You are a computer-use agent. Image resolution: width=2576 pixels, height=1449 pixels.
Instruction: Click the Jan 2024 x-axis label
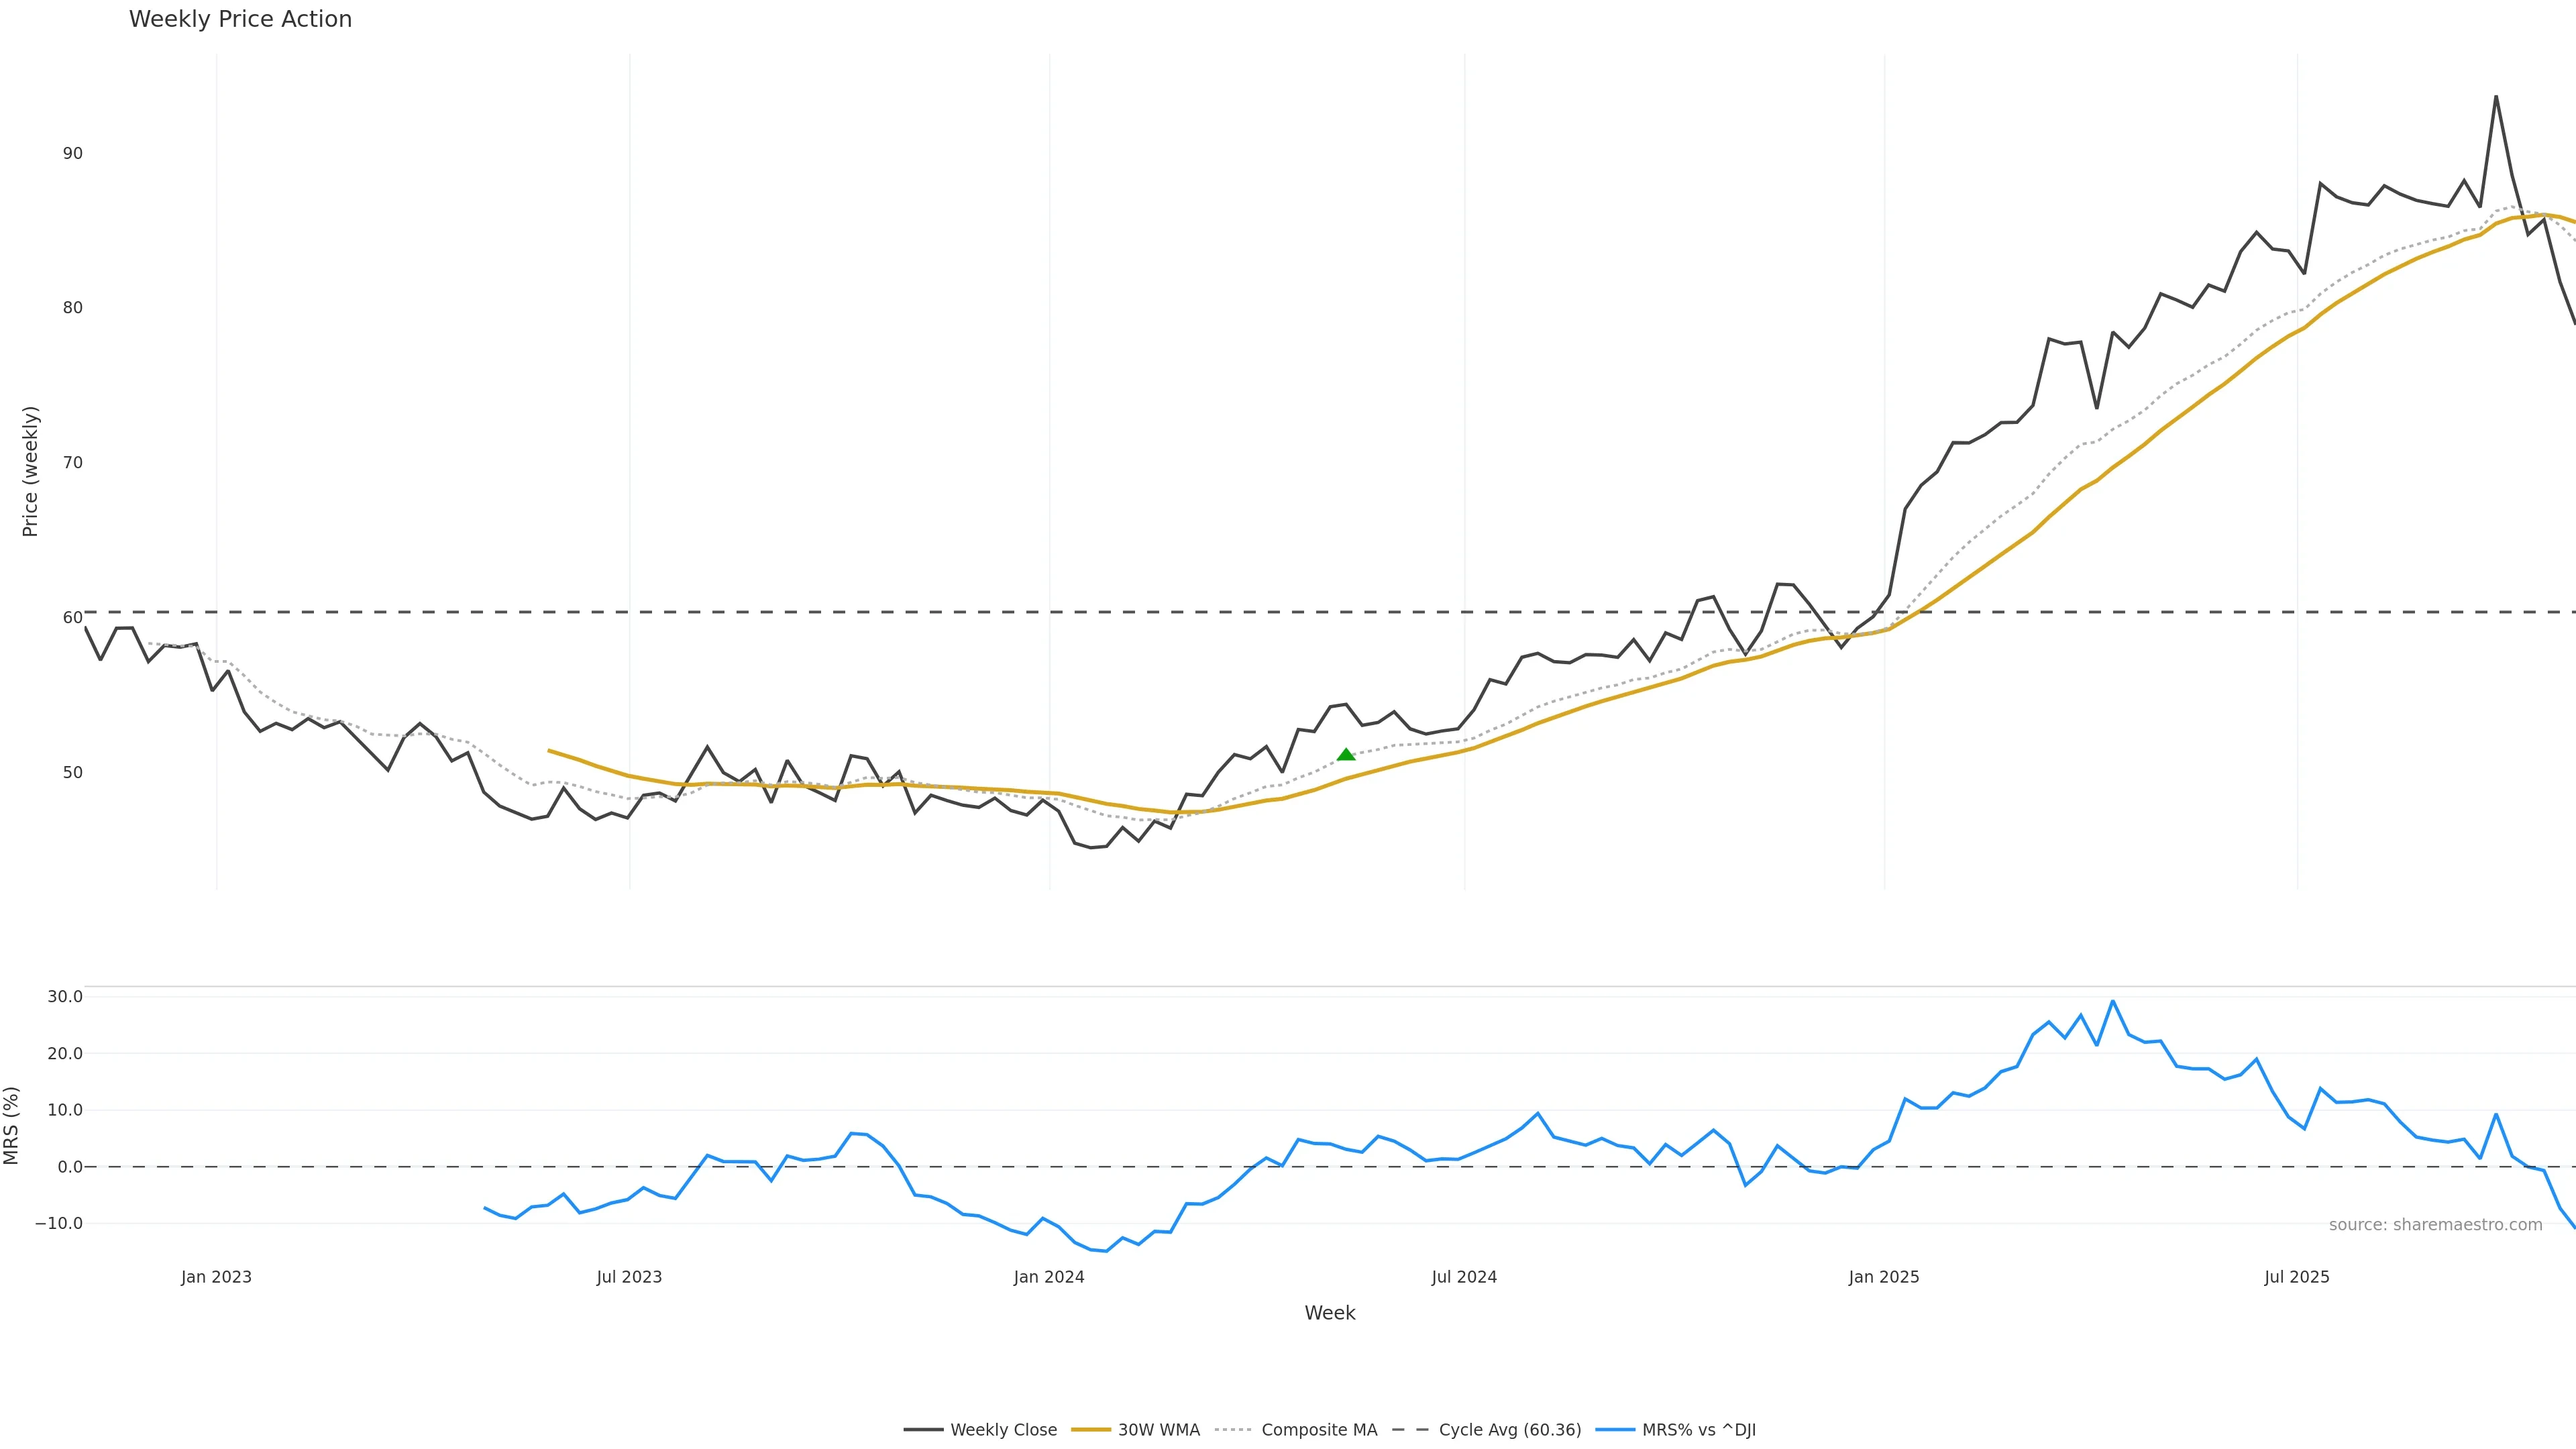(1048, 1277)
